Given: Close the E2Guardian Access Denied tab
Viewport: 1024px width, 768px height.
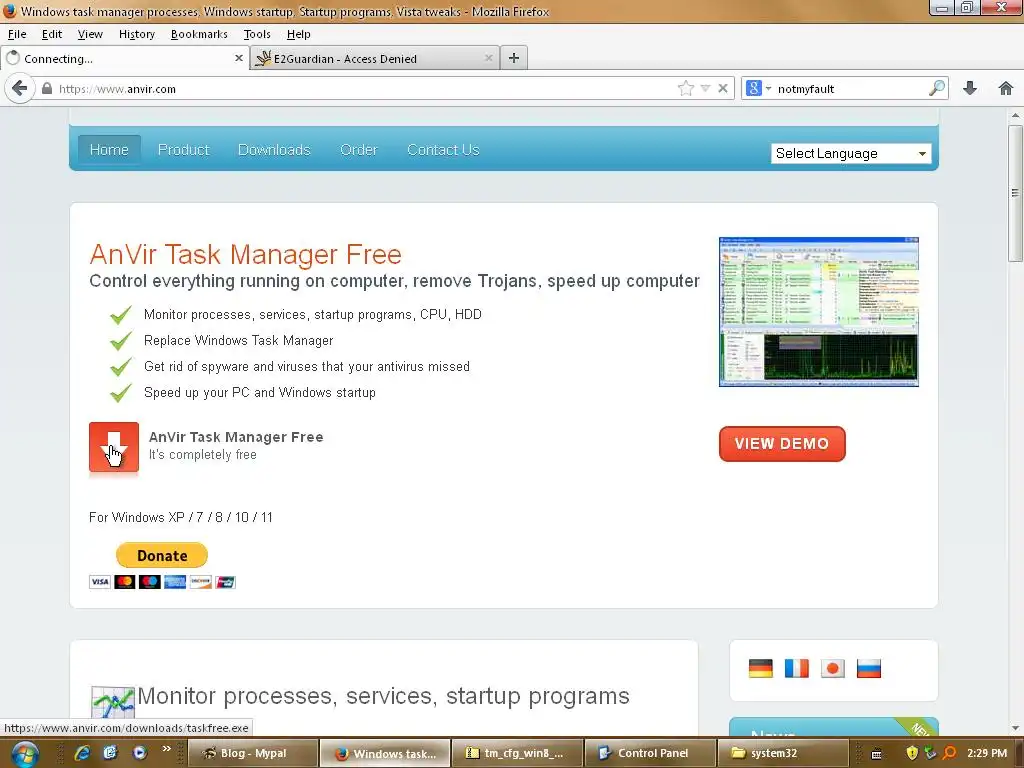Looking at the screenshot, I should (488, 58).
